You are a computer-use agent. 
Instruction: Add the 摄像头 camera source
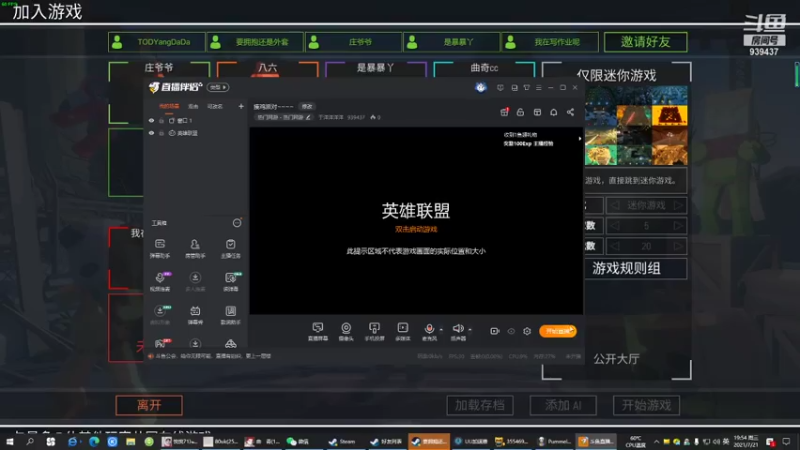click(x=346, y=331)
